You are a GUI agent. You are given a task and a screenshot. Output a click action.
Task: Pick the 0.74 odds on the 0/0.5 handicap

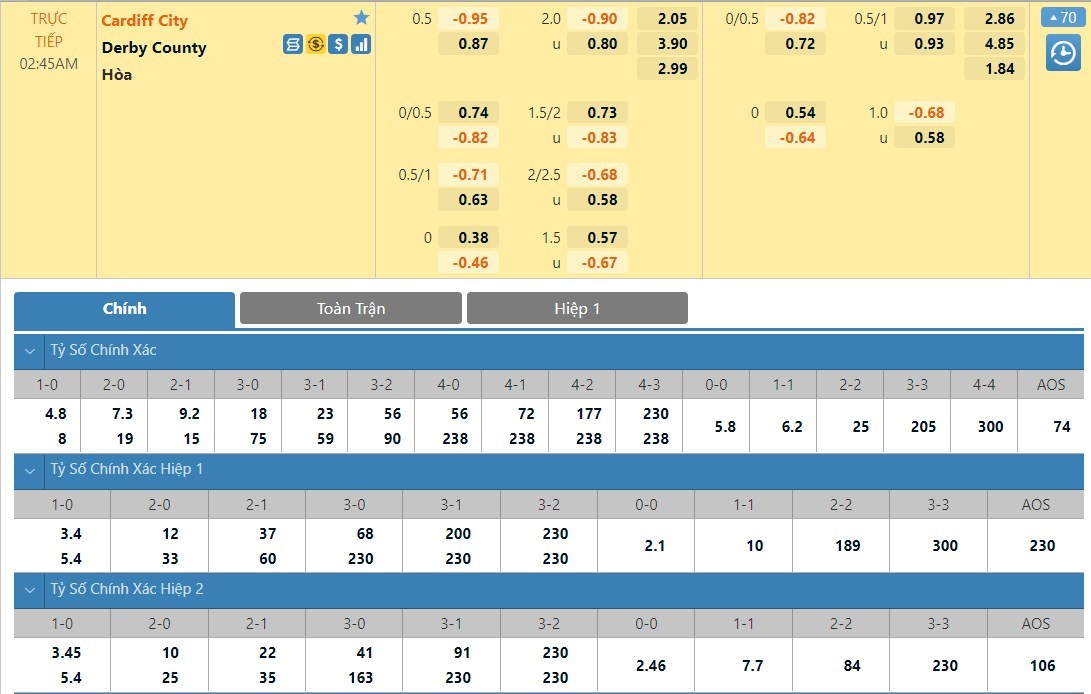click(469, 113)
